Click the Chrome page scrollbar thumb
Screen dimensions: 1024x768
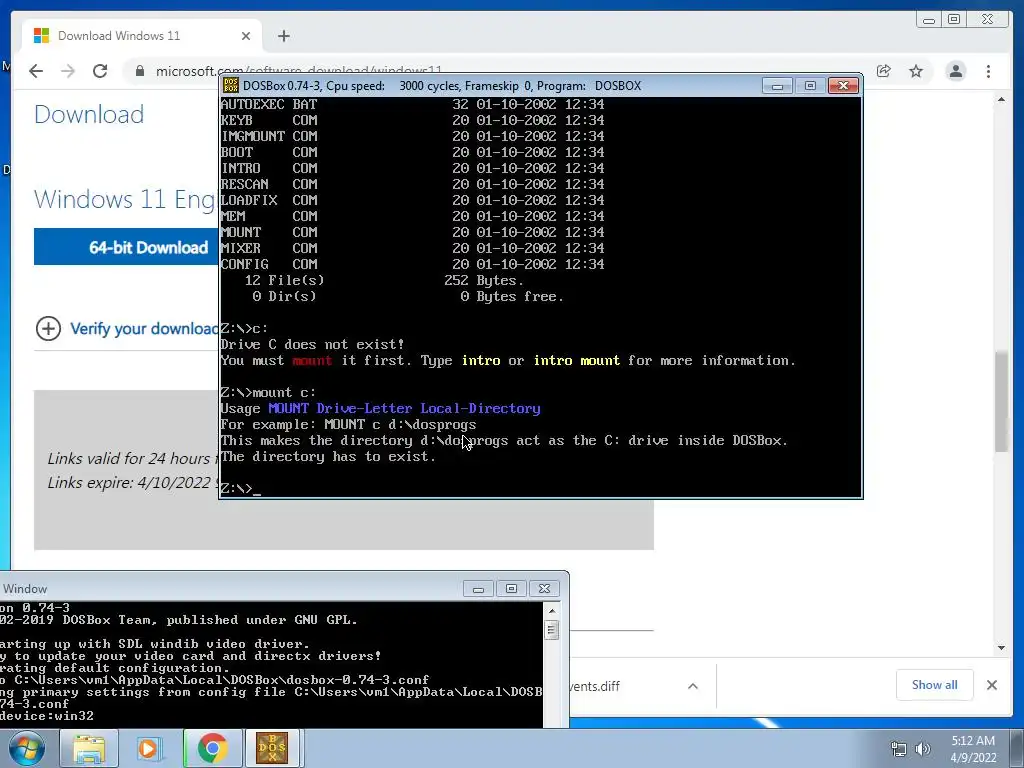coord(1002,402)
